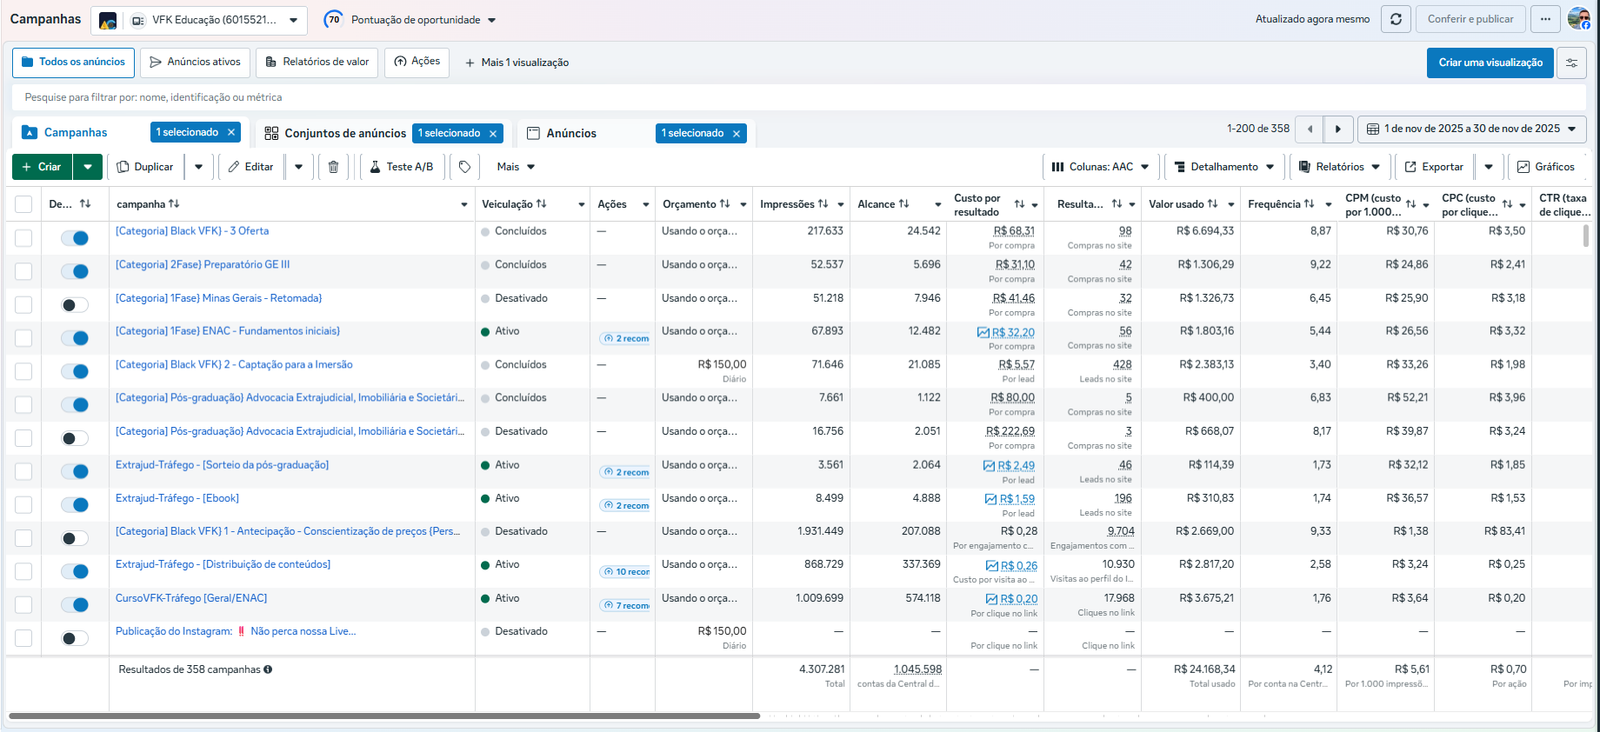Click the Criar uma visualização button
The height and width of the screenshot is (732, 1600).
pyautogui.click(x=1490, y=62)
